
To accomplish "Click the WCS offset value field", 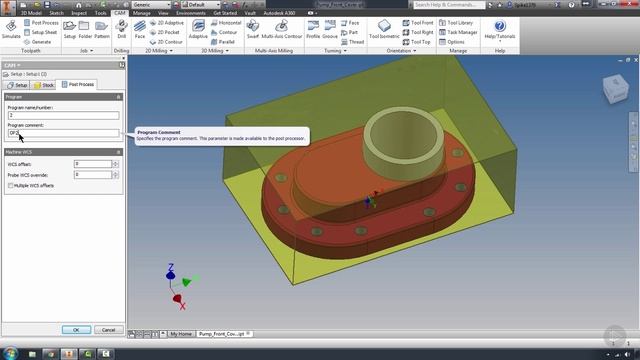I will click(93, 164).
